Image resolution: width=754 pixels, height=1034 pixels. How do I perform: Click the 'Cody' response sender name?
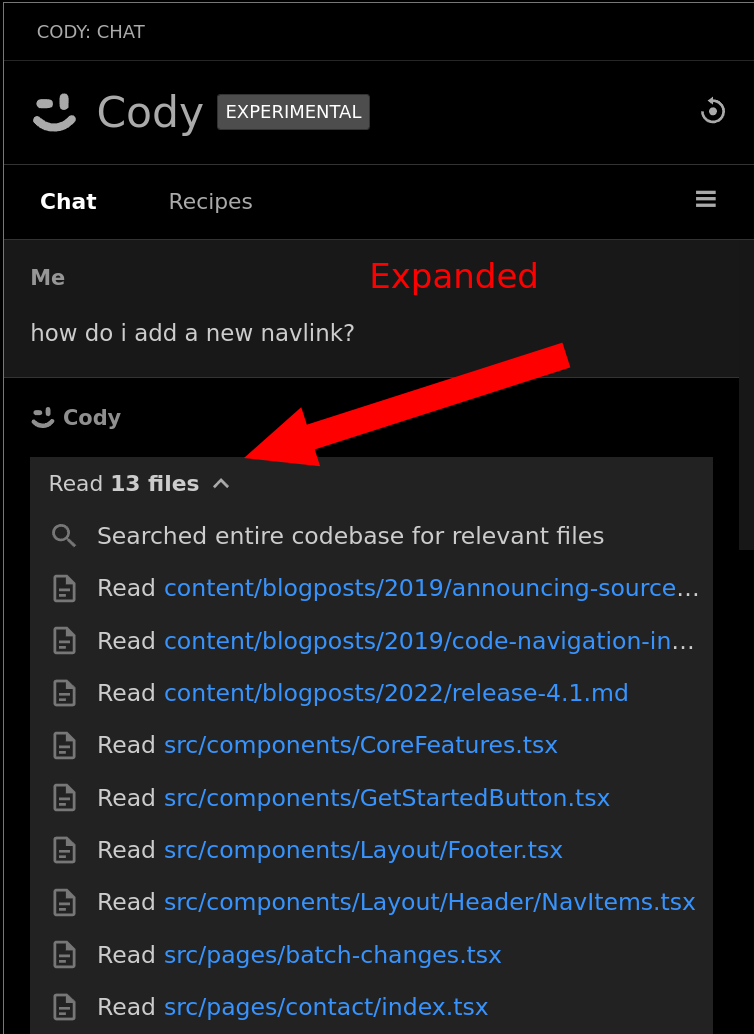pyautogui.click(x=92, y=417)
